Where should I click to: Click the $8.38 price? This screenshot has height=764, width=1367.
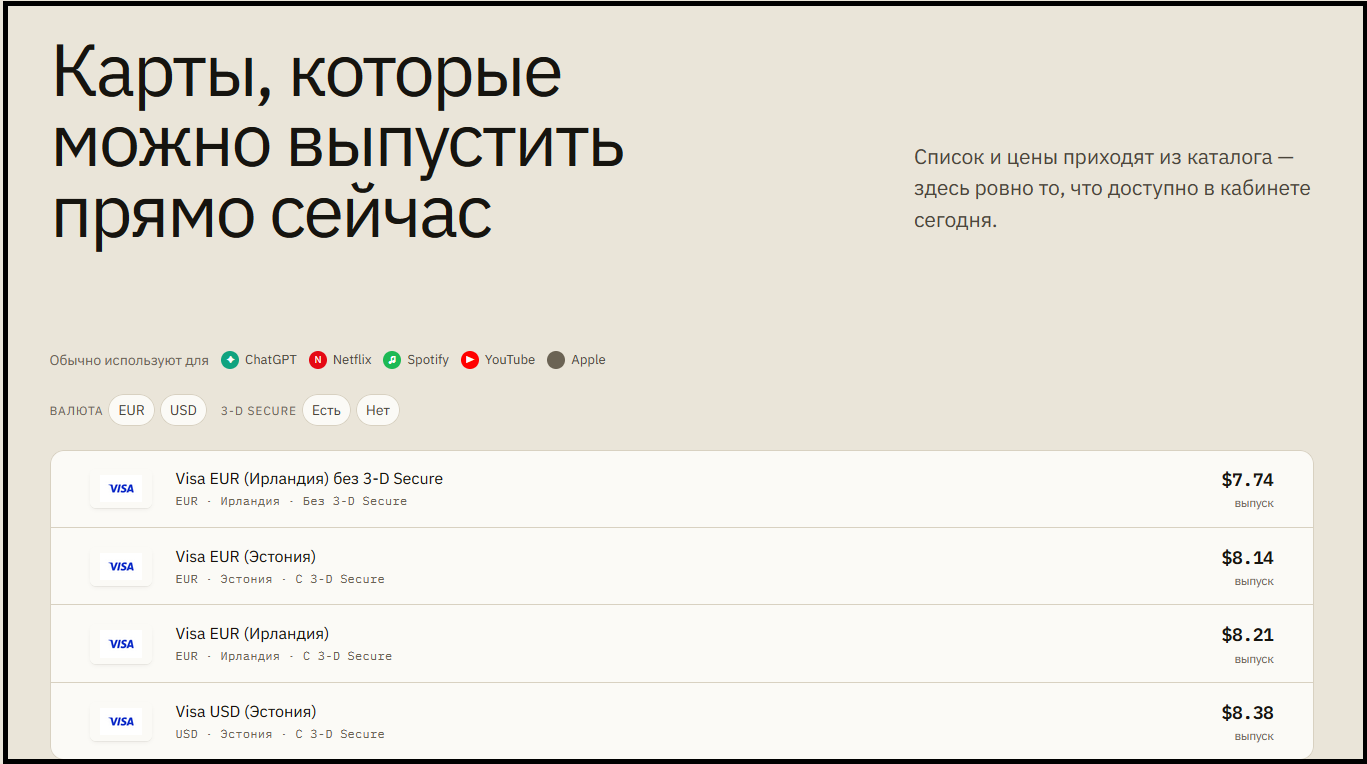click(1247, 713)
